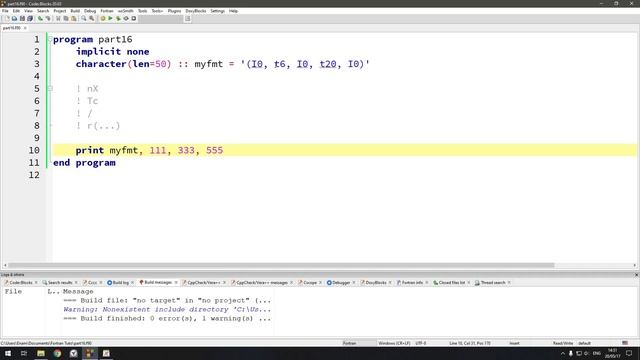Open the Help menu

point(233,11)
